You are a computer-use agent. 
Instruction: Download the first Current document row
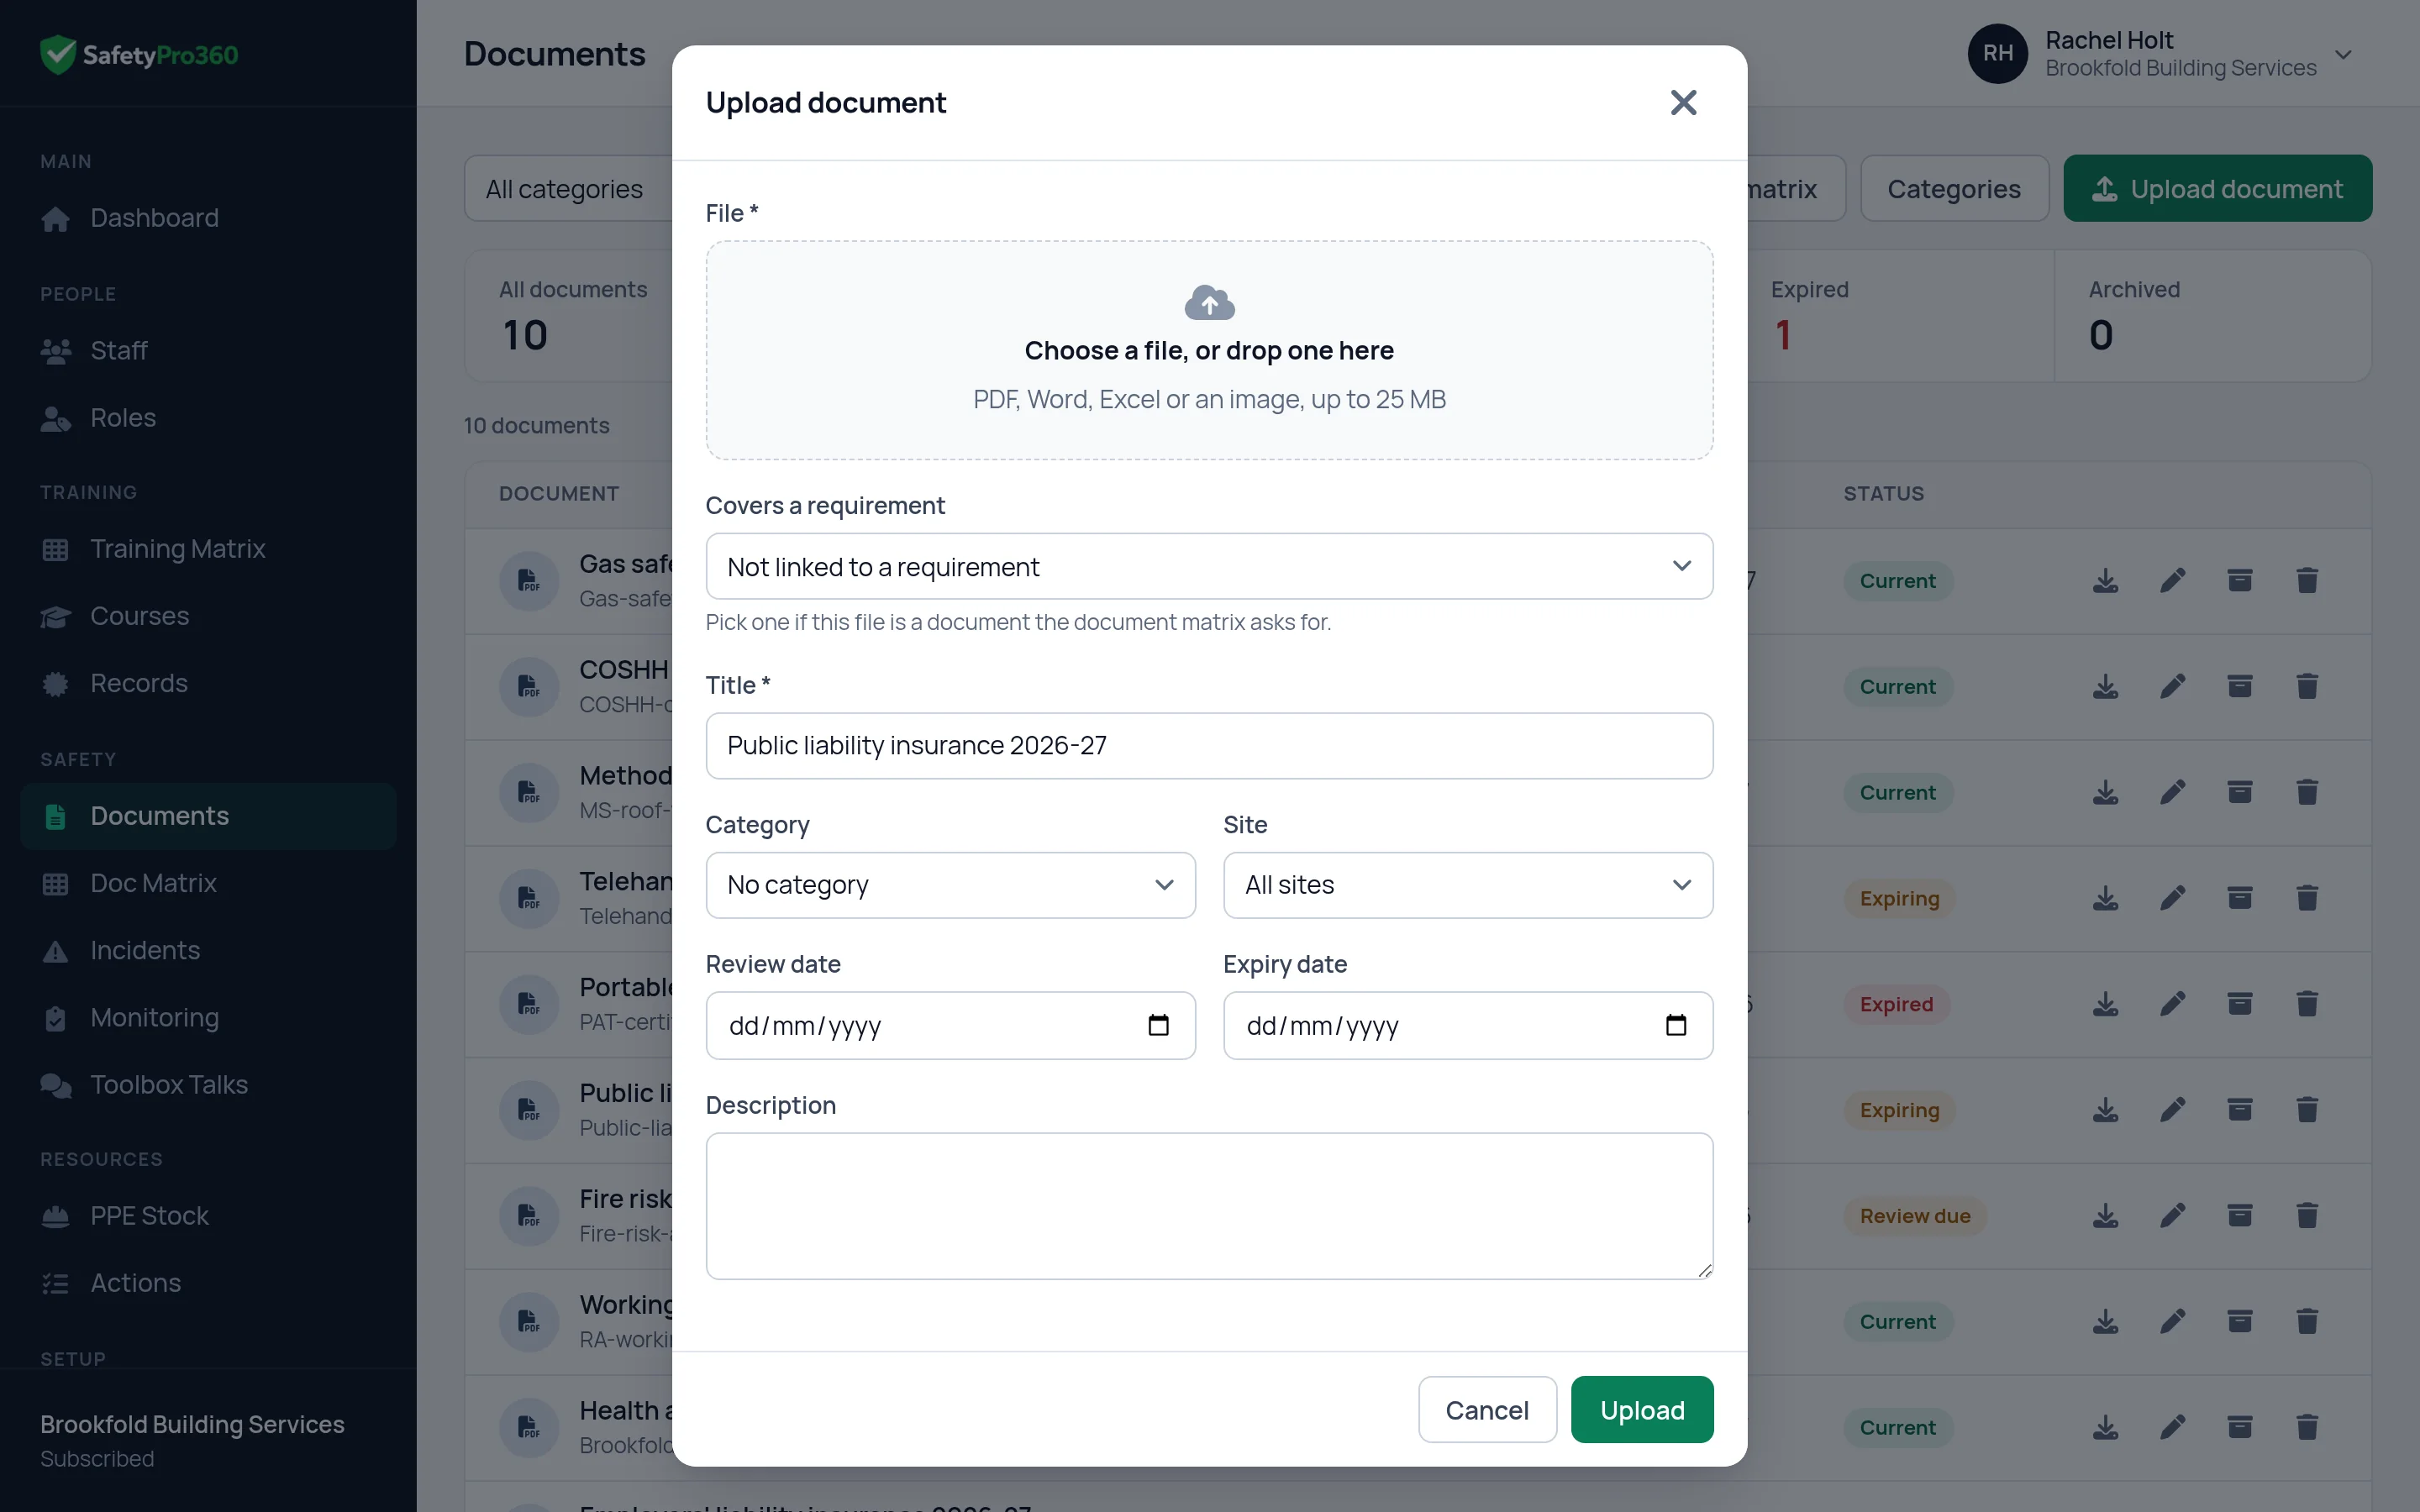point(2105,581)
